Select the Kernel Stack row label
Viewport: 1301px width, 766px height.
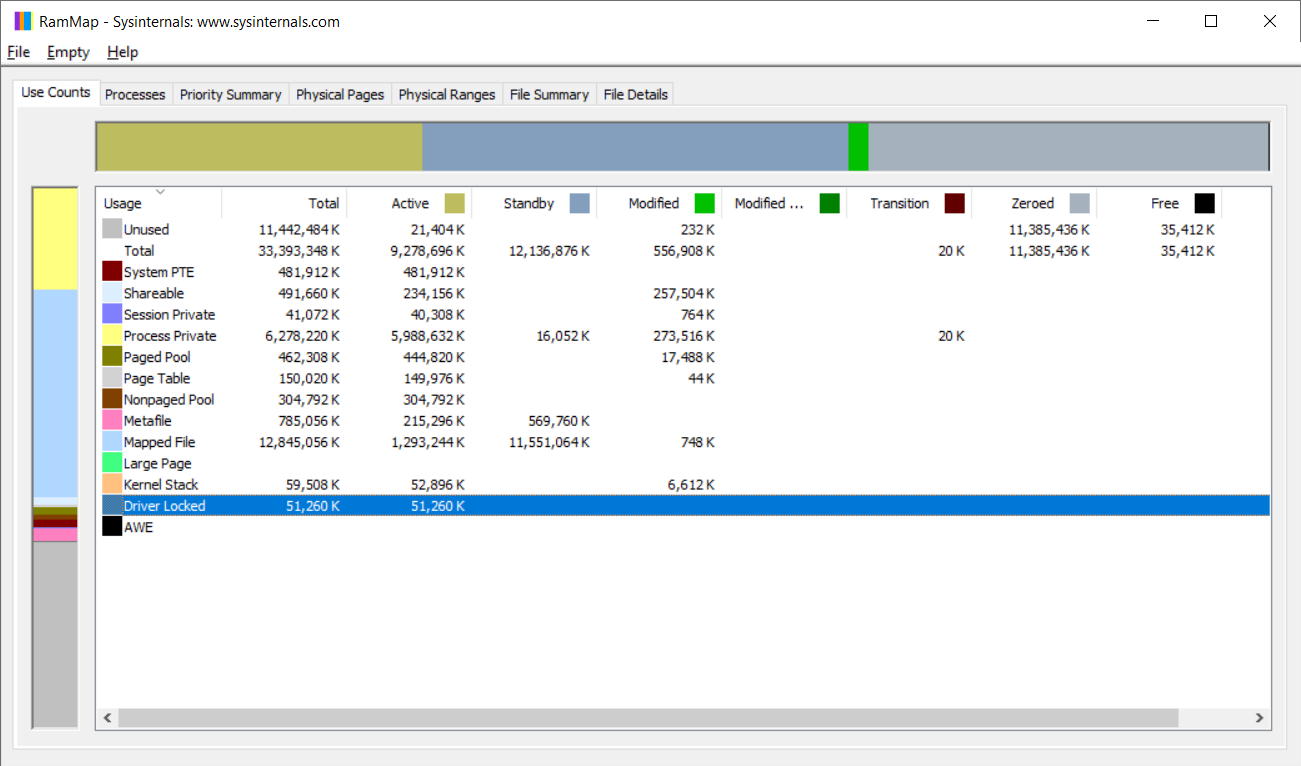pos(161,484)
